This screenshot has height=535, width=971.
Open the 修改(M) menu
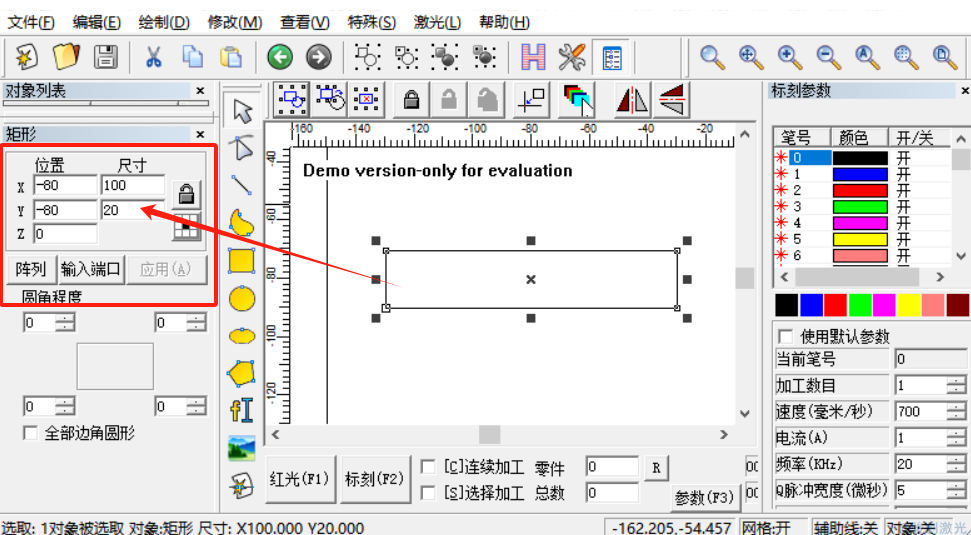234,22
